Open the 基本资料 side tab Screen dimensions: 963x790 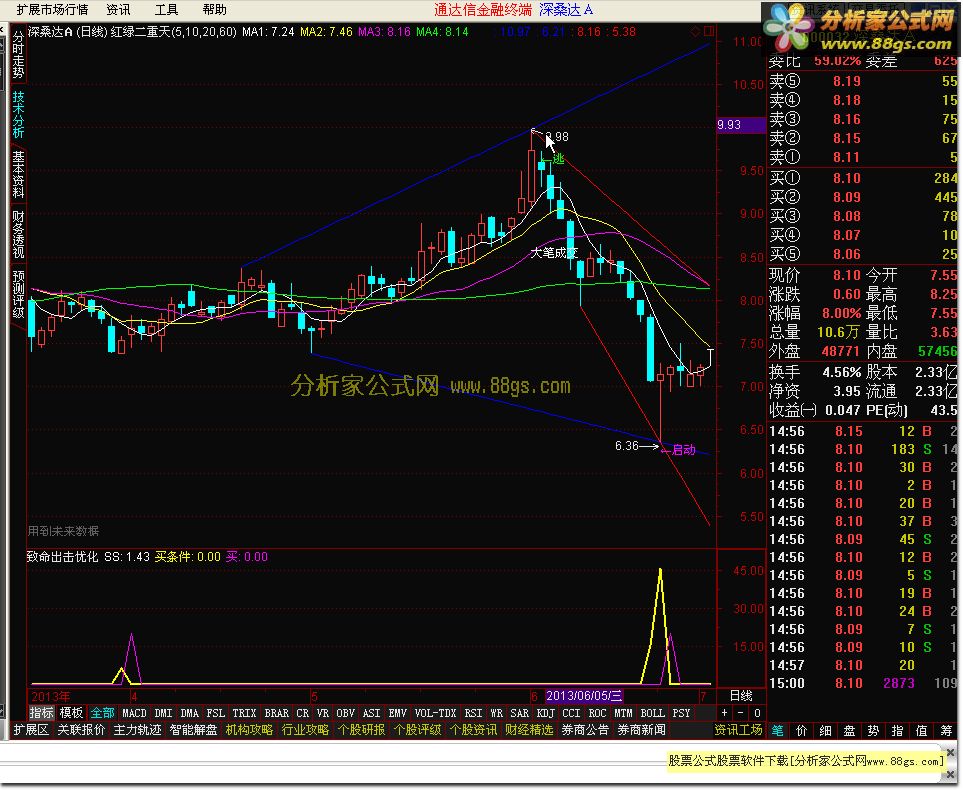click(18, 174)
